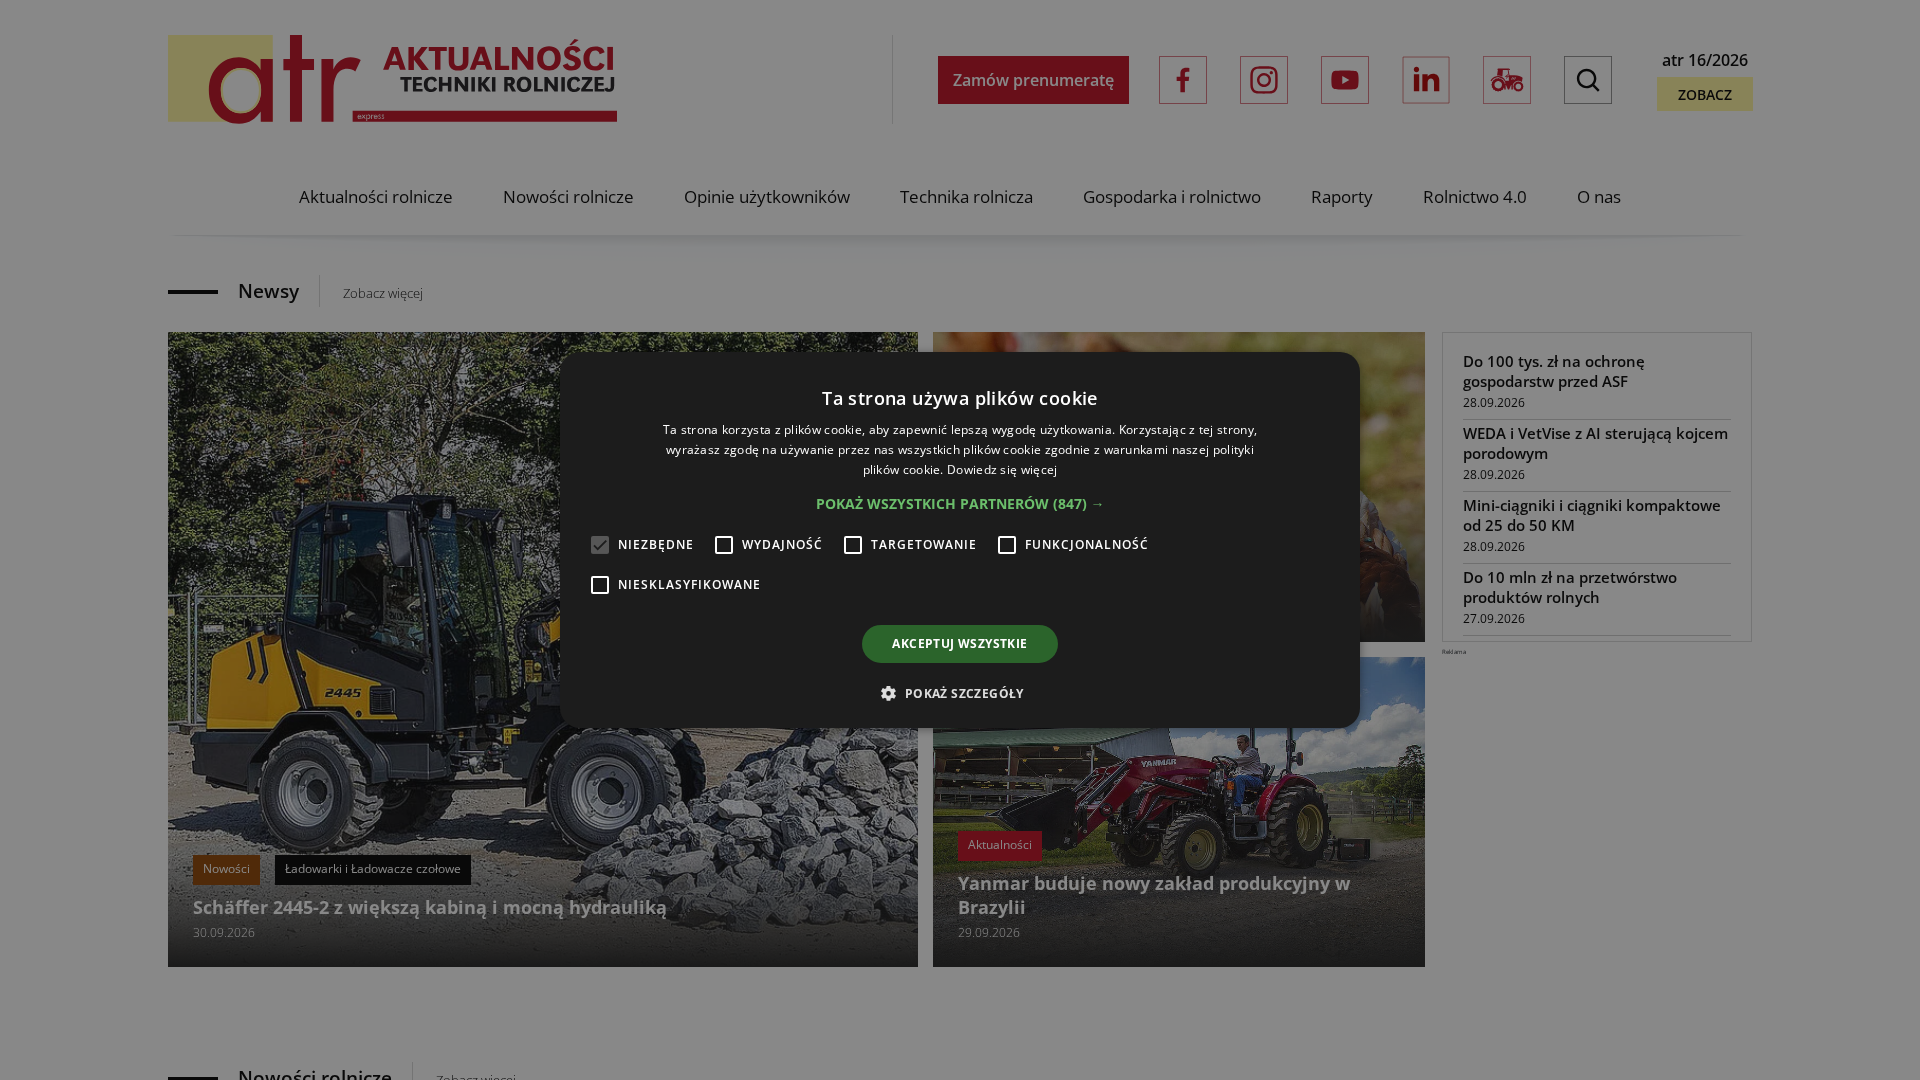
Task: Click the ATR Aktualności Techniki Rolniczej logo
Action: point(392,80)
